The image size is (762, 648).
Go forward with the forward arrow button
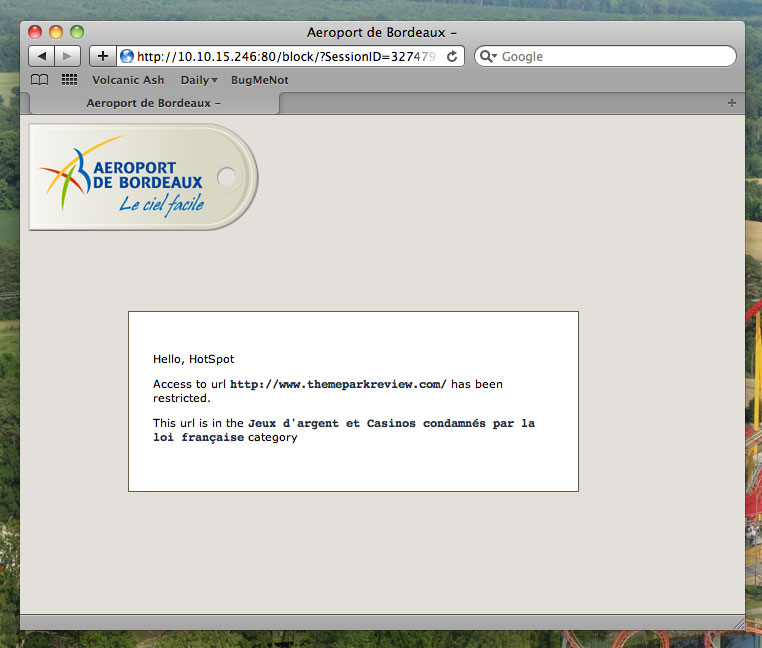[68, 56]
